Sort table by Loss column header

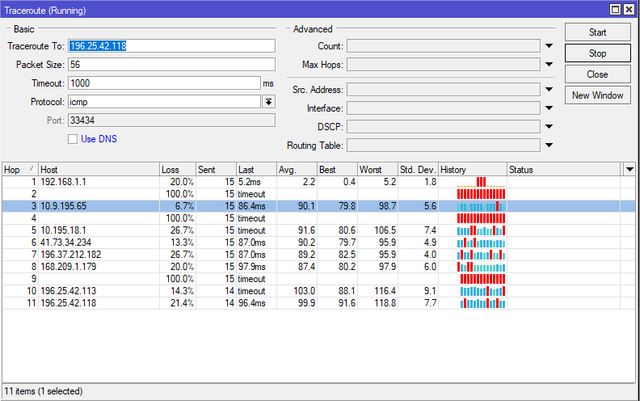point(177,169)
